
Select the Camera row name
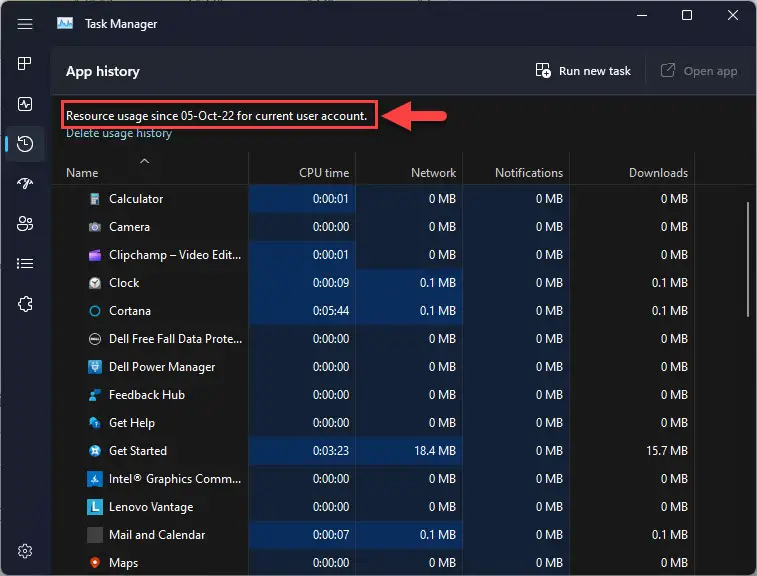[x=129, y=227]
